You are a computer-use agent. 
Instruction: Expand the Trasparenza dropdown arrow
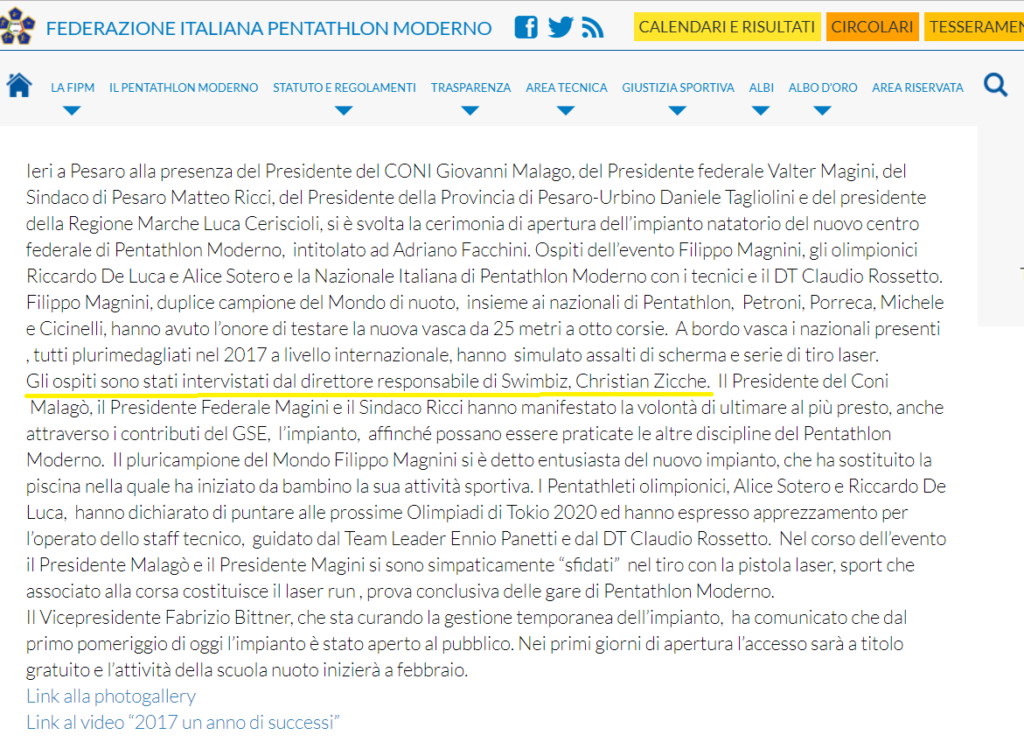pyautogui.click(x=470, y=111)
